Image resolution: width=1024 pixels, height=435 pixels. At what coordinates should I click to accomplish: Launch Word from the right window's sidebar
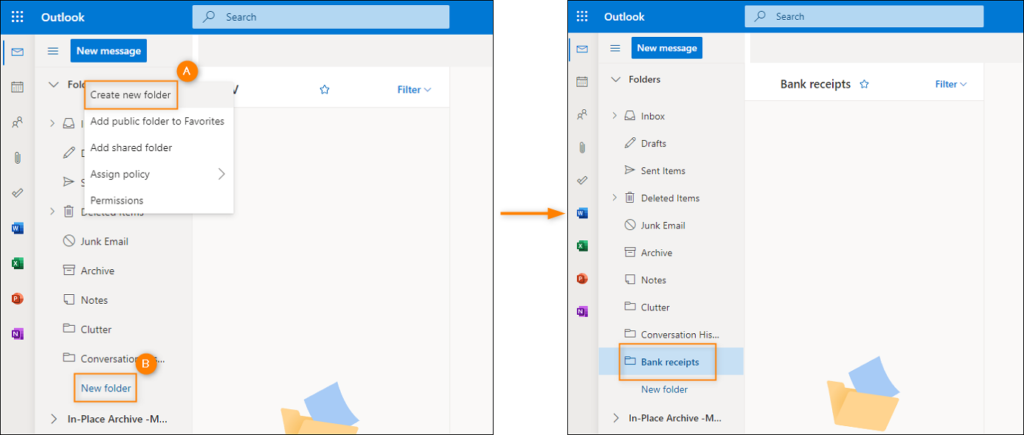(582, 213)
